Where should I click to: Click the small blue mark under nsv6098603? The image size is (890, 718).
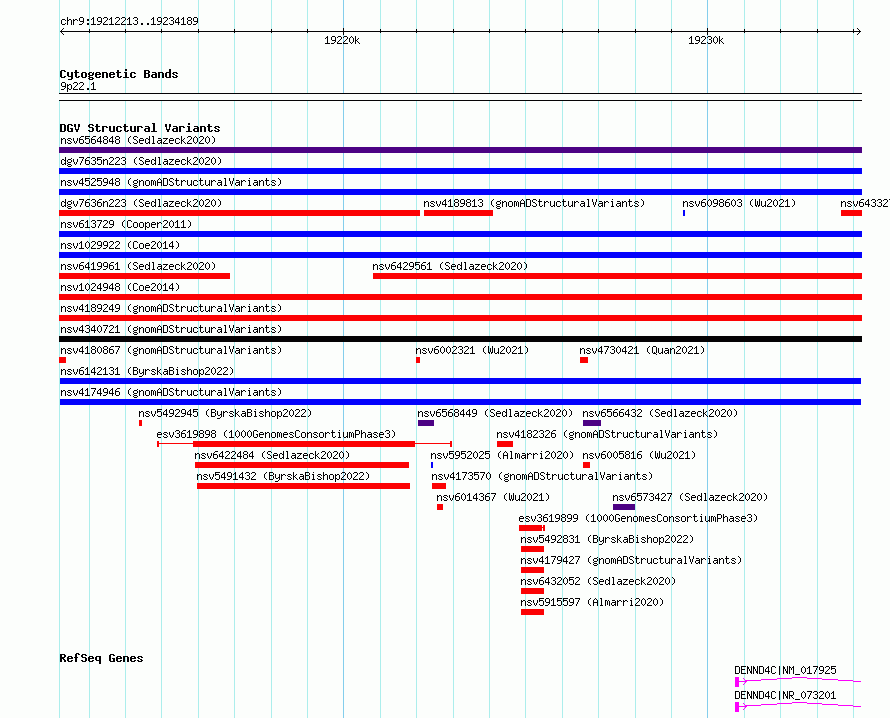pyautogui.click(x=684, y=213)
